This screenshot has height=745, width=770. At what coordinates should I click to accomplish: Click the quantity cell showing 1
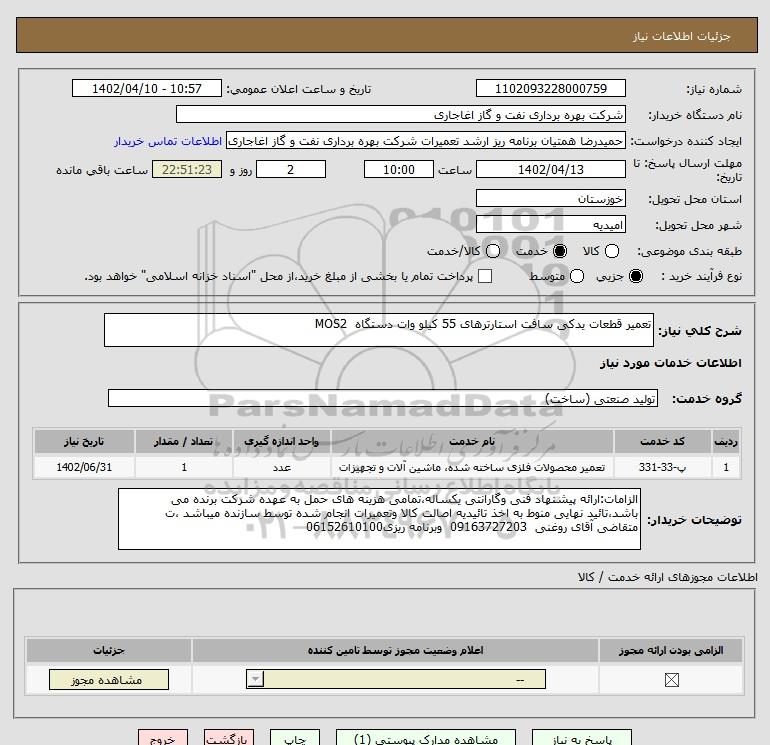click(x=184, y=467)
